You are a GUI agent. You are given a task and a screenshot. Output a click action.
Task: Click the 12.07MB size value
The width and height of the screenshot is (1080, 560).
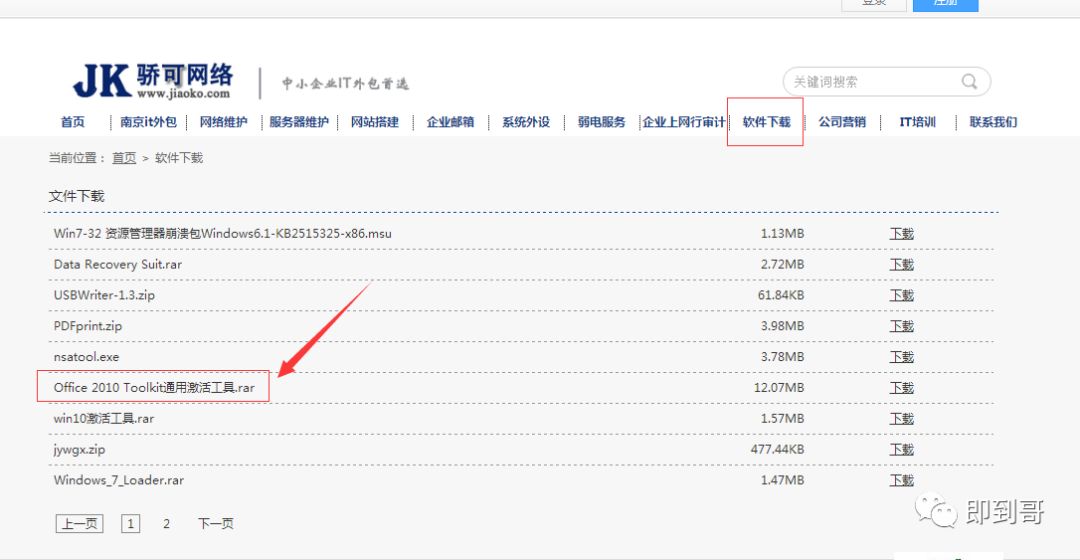(779, 388)
